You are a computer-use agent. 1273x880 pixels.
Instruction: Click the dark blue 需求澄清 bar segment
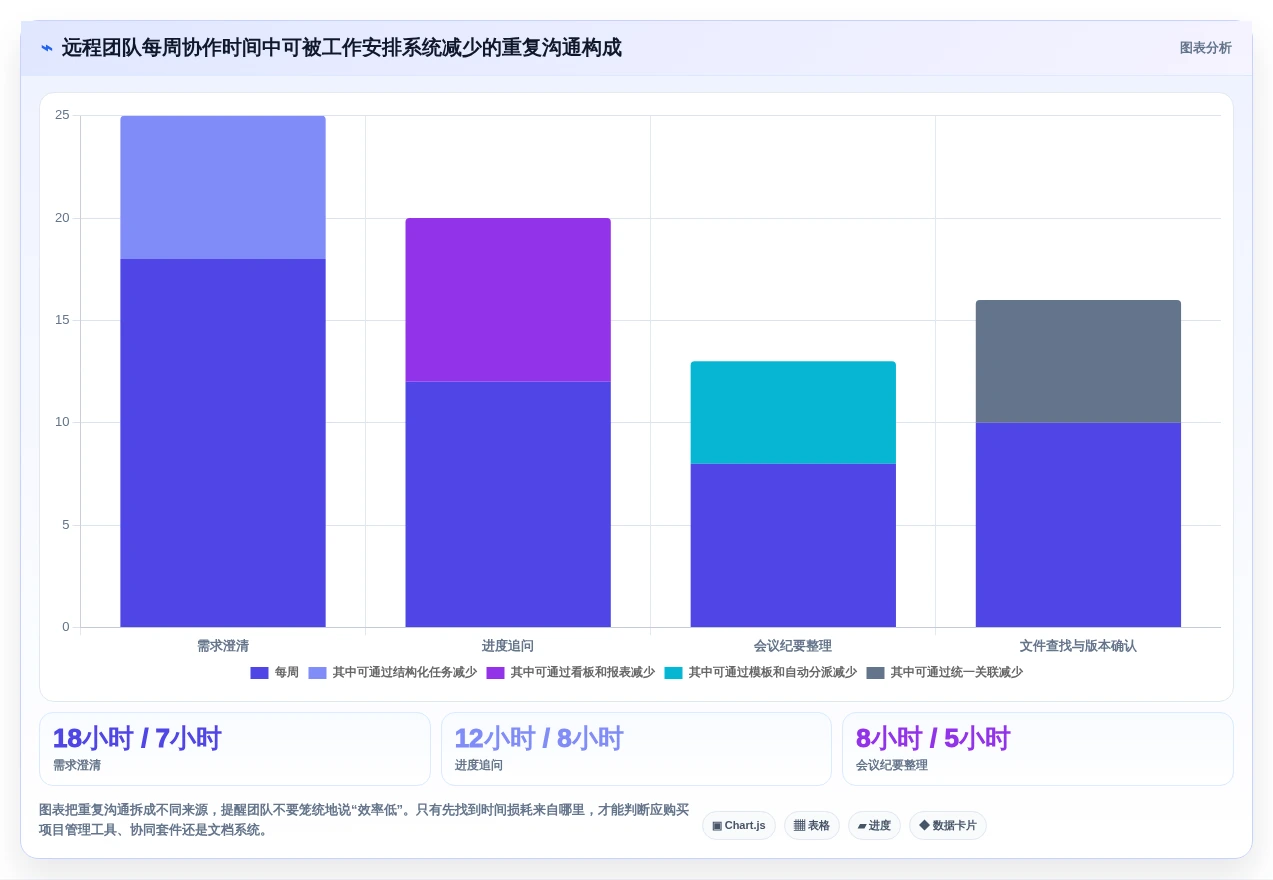click(223, 443)
